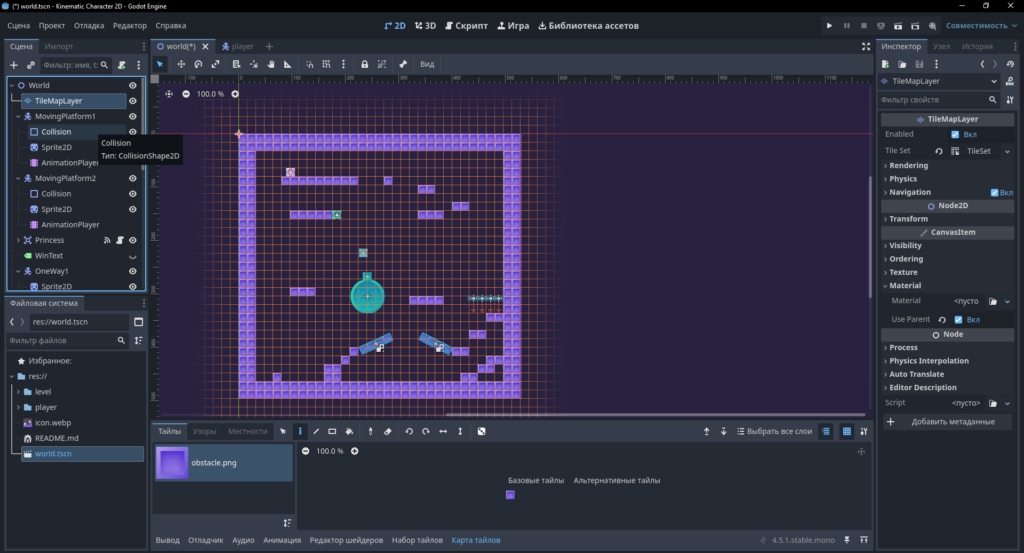Select the Select Mode arrow tool
Screen dimensions: 1024x553
tap(160, 64)
